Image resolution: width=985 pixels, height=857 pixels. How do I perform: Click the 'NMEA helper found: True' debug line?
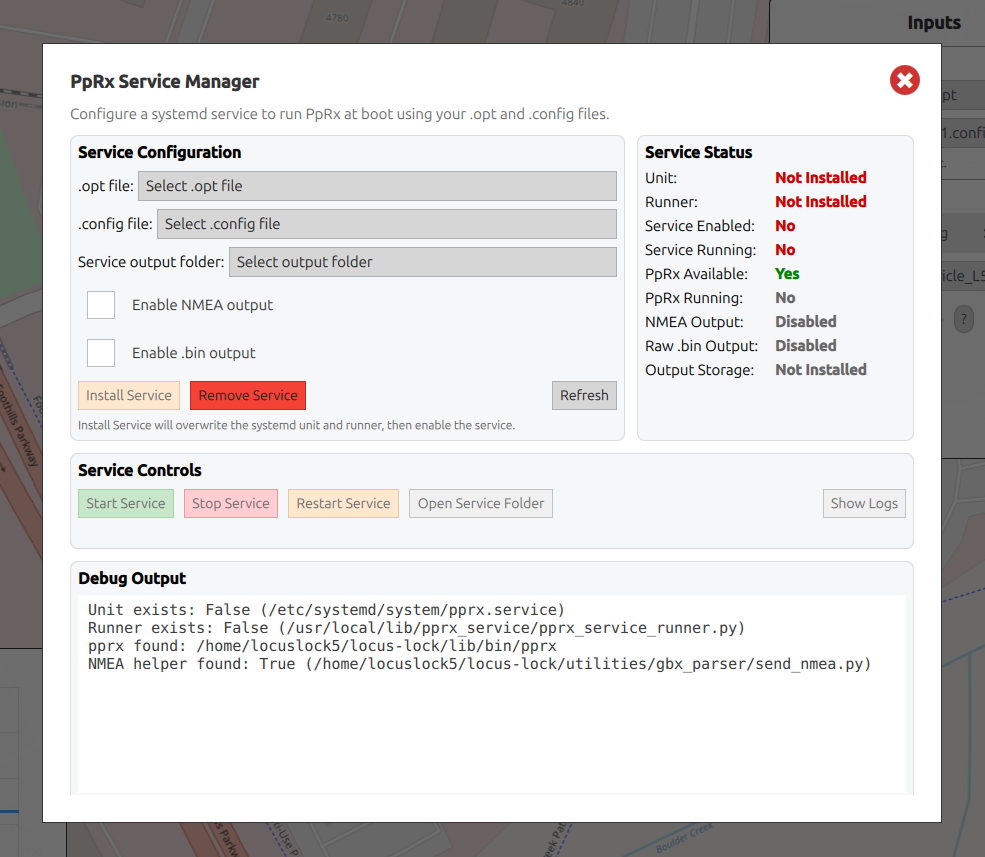(479, 664)
